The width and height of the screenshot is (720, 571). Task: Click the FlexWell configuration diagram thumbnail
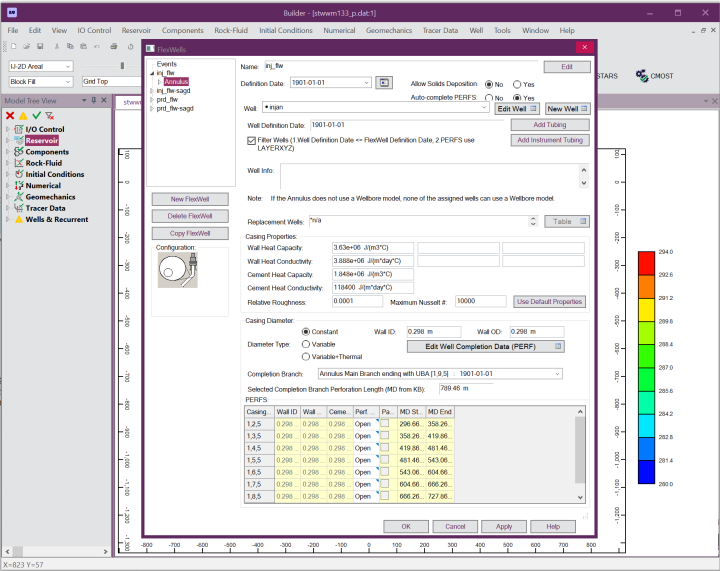pyautogui.click(x=178, y=270)
